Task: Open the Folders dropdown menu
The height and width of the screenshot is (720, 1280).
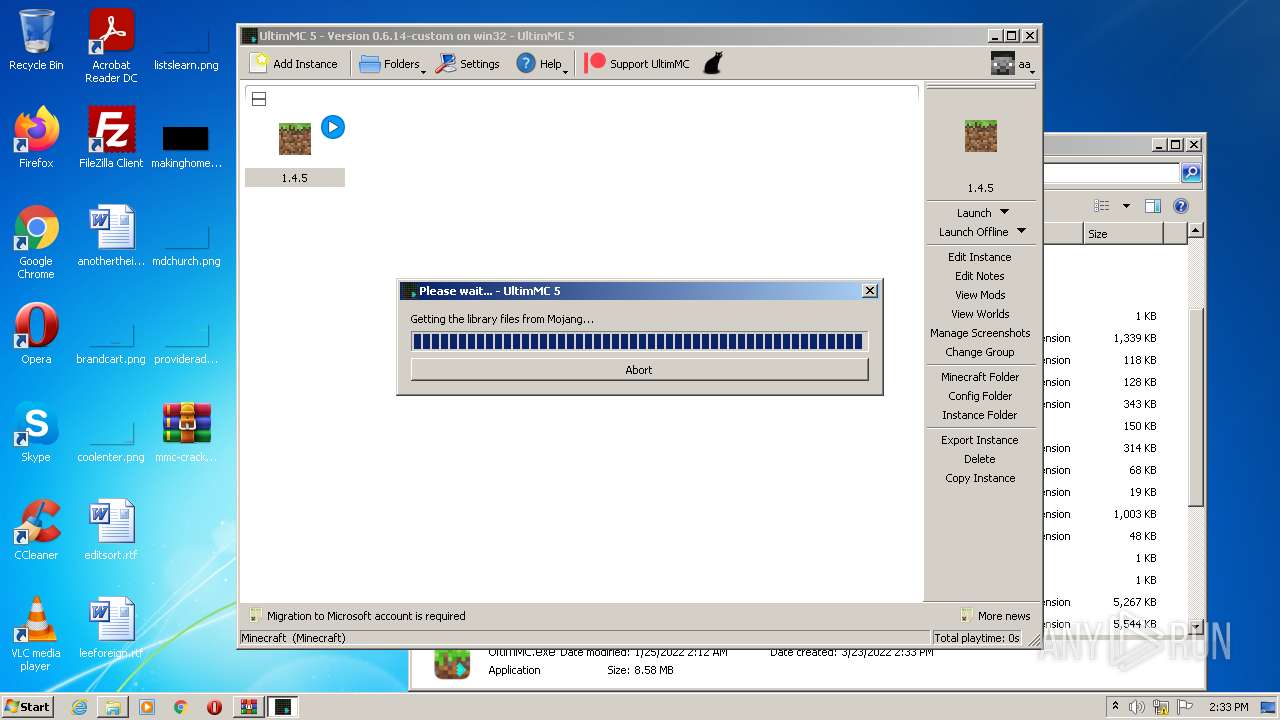Action: (392, 63)
